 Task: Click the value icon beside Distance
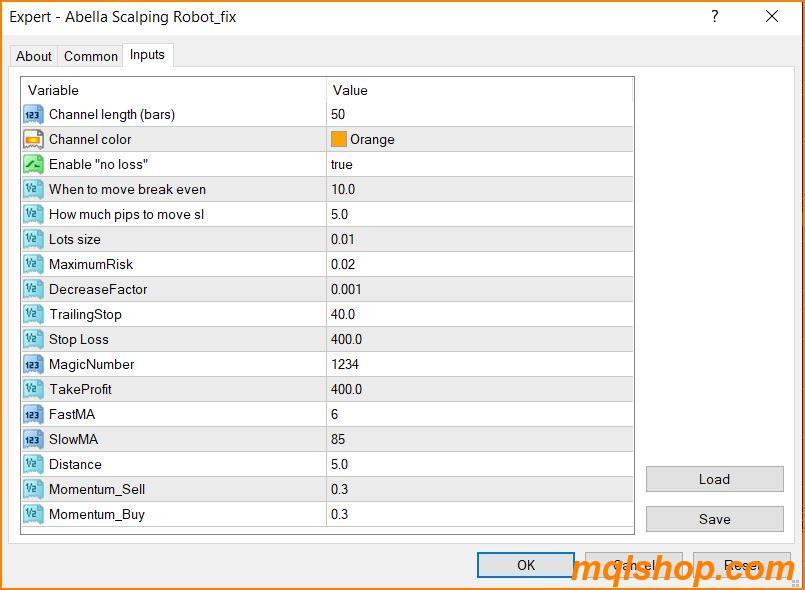pyautogui.click(x=33, y=464)
